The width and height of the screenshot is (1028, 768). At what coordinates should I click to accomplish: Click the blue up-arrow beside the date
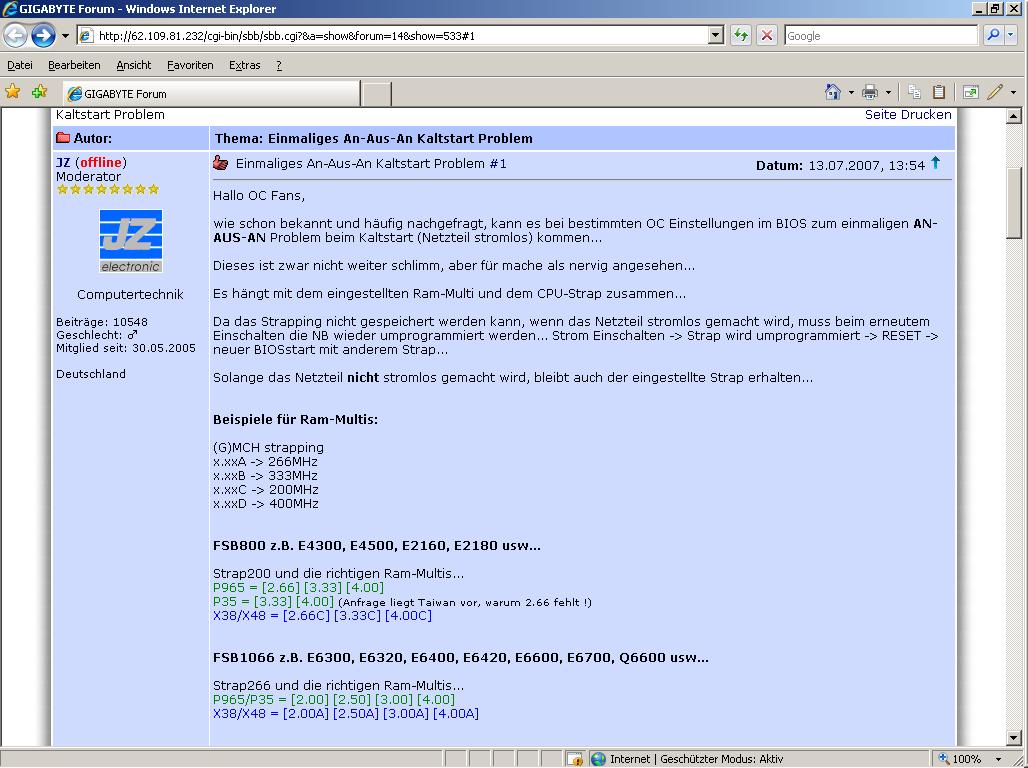click(936, 163)
